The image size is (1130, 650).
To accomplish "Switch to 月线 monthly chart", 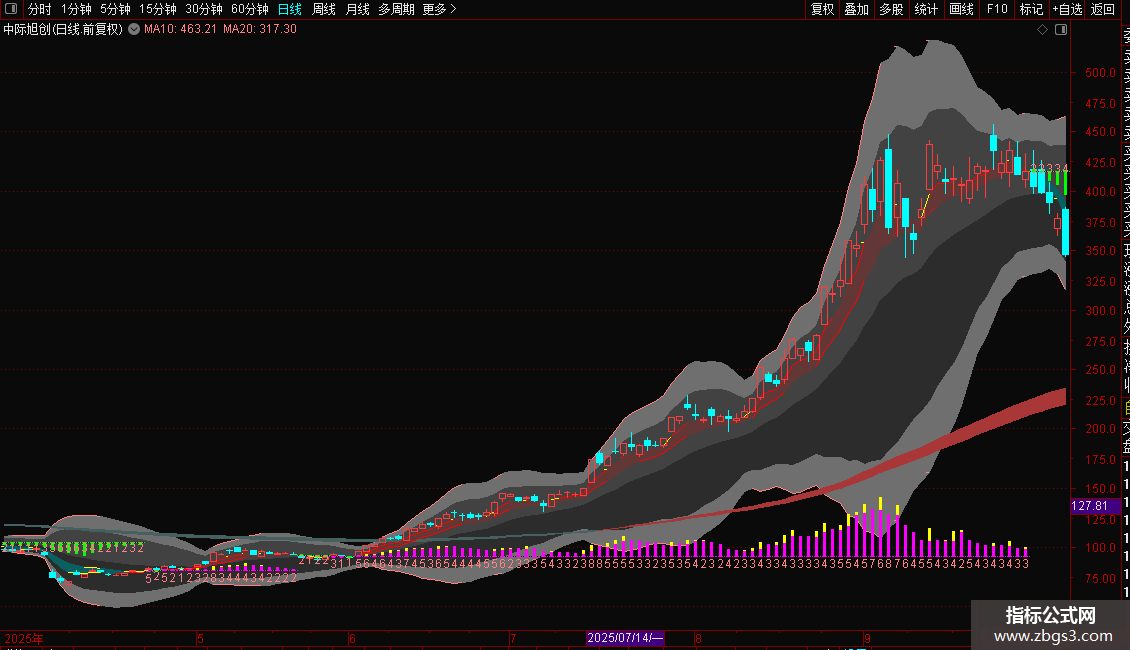I will pyautogui.click(x=357, y=9).
